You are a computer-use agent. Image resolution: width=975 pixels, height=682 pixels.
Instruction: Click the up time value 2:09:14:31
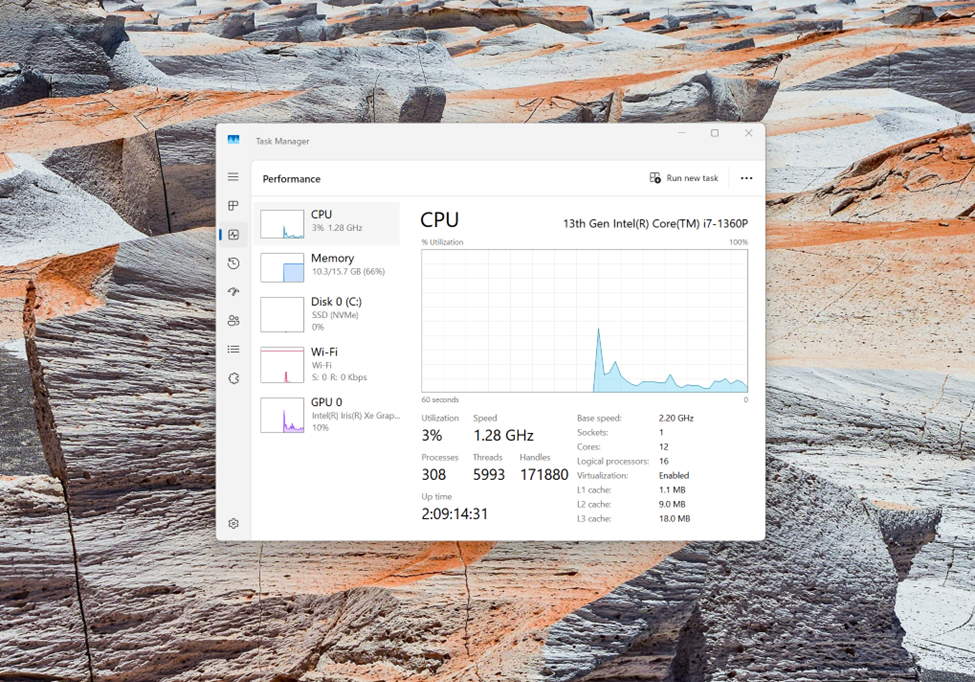click(455, 514)
